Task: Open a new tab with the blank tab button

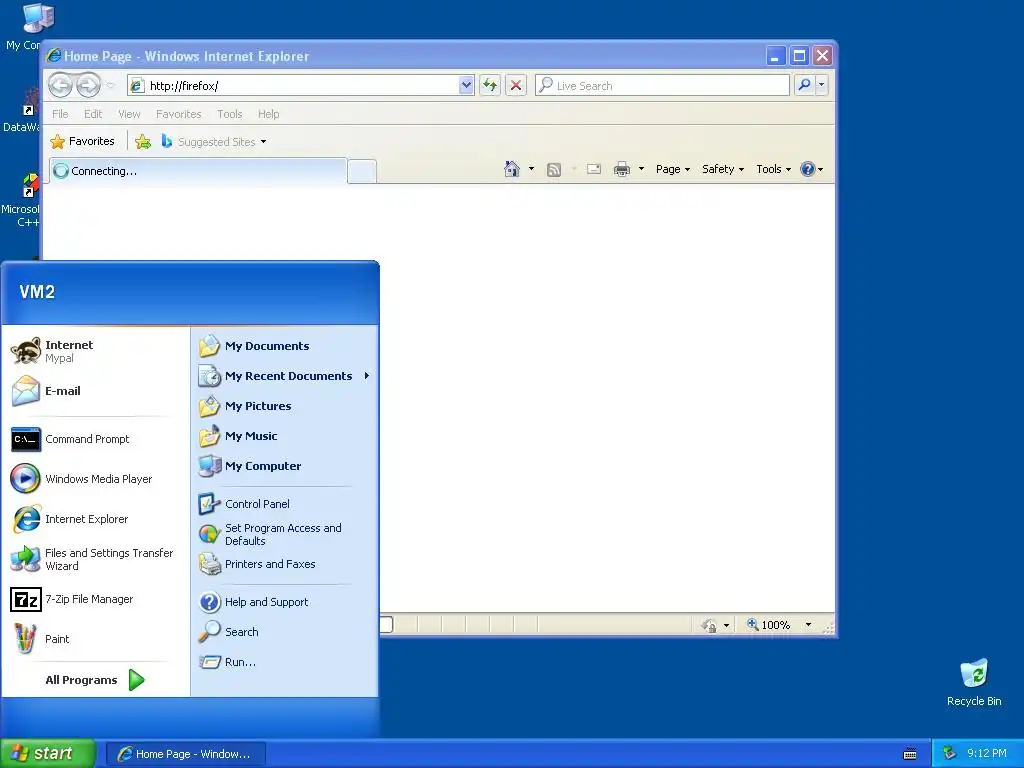Action: click(362, 172)
